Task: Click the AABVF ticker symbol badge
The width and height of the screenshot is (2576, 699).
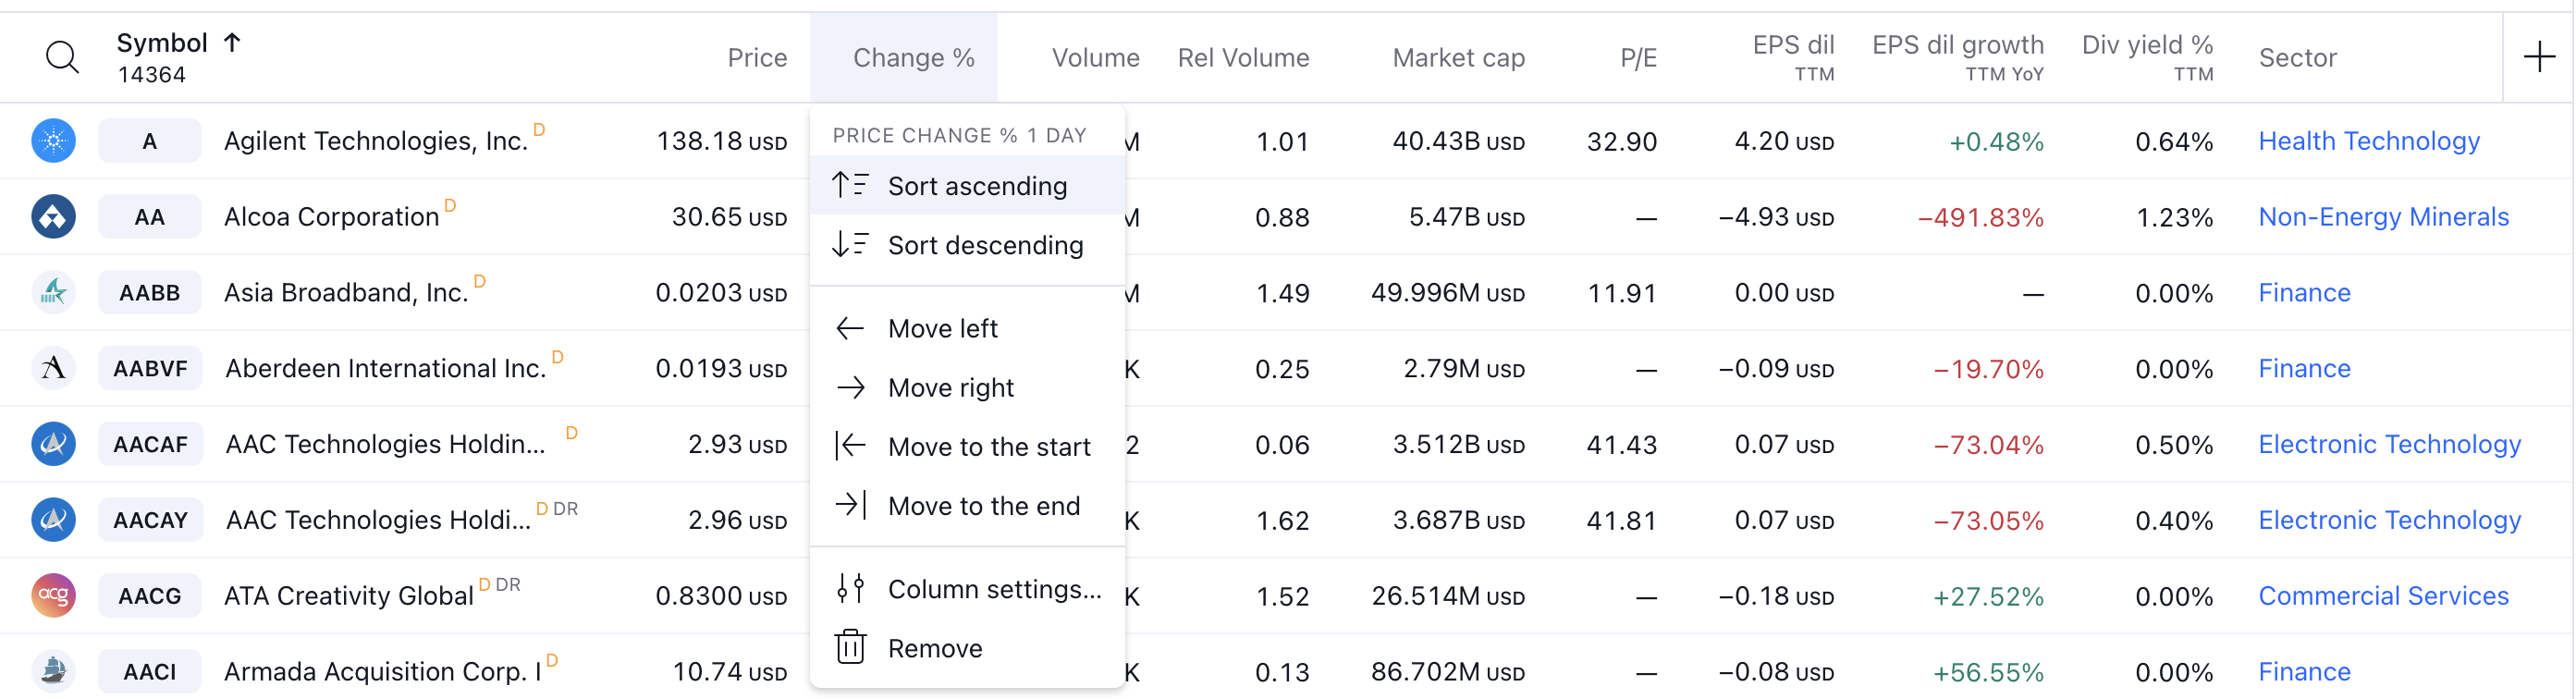Action: (150, 369)
